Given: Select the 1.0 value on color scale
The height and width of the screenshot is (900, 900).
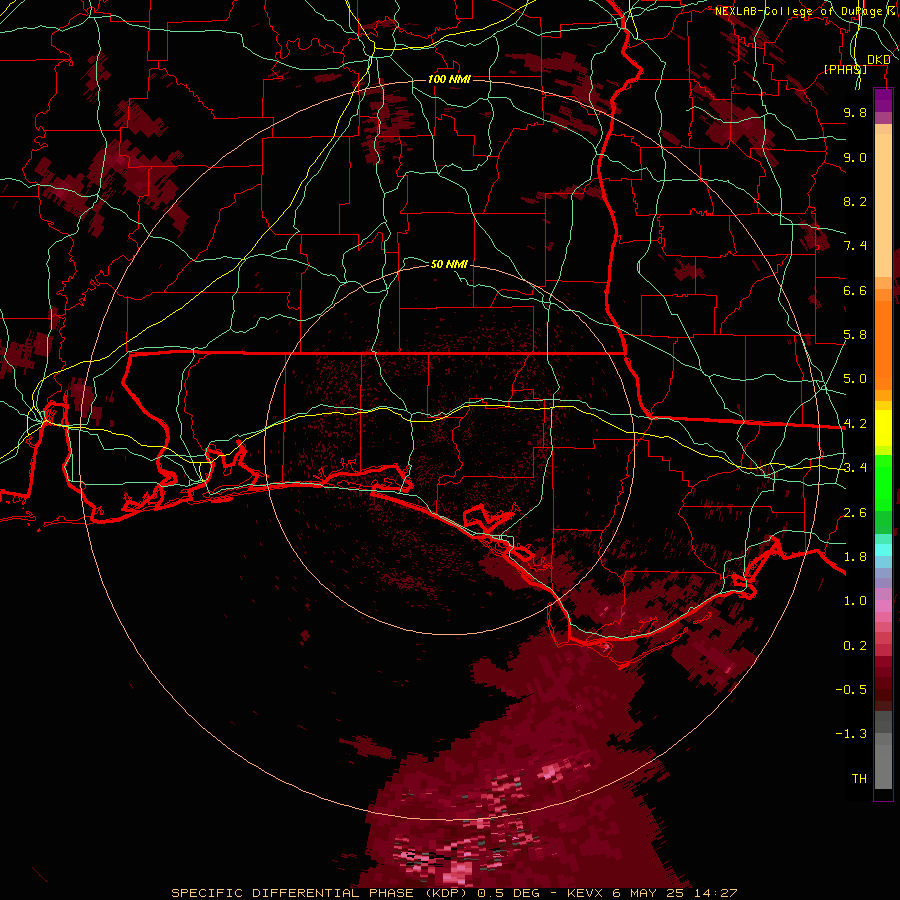Looking at the screenshot, I should click(855, 601).
